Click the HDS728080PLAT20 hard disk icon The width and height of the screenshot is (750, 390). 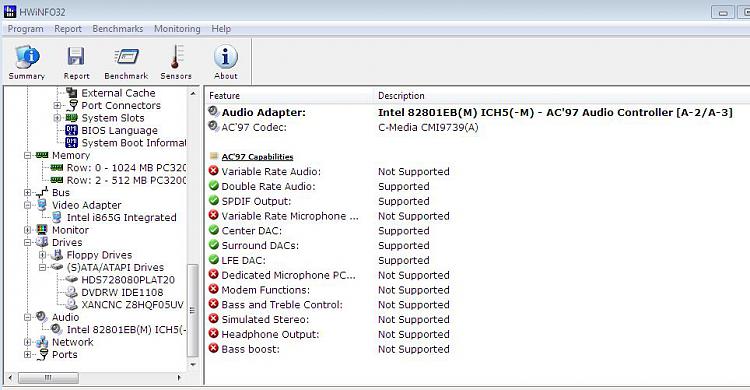coord(72,279)
